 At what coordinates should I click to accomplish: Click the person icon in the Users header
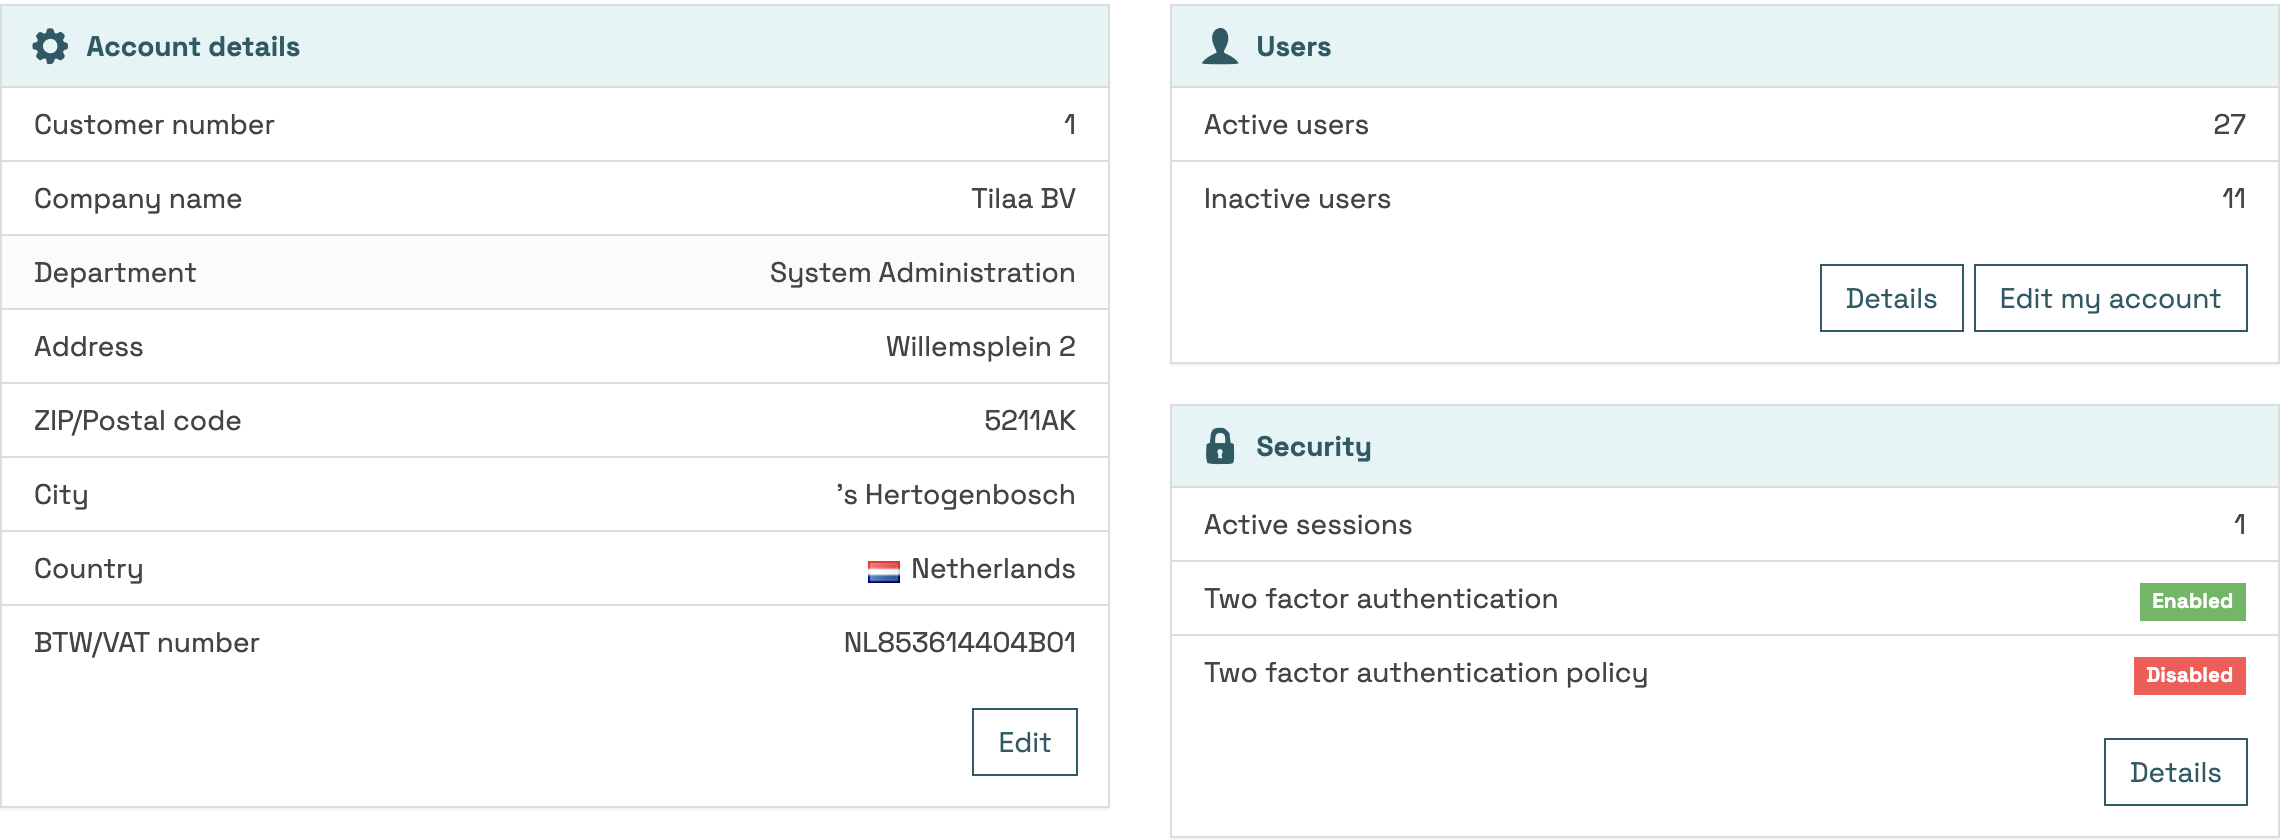pos(1220,46)
